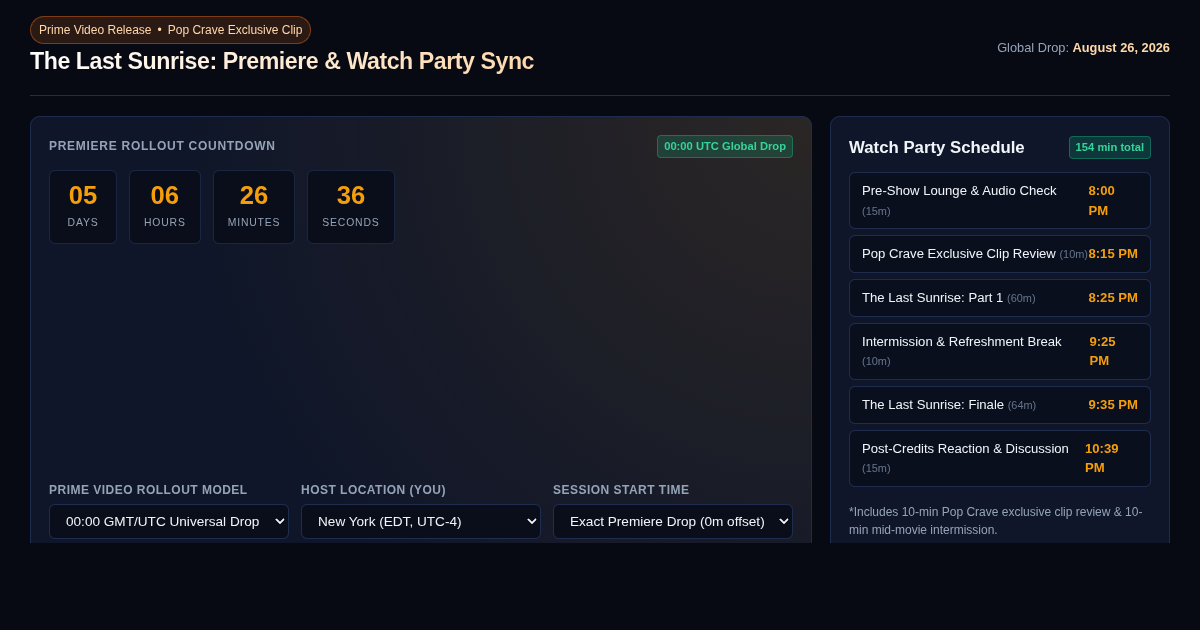
Task: Click the 8:15 PM clip review time
Action: point(1113,254)
